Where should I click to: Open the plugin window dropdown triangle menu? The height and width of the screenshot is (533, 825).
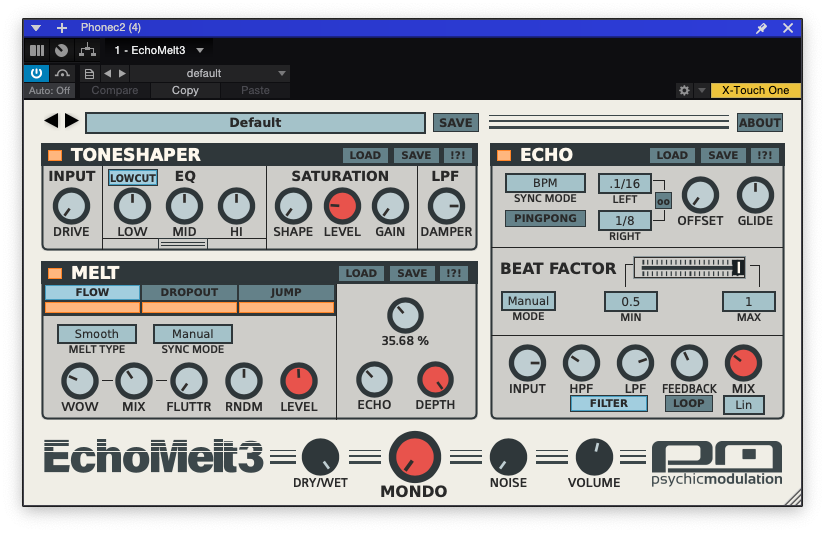(x=36, y=28)
